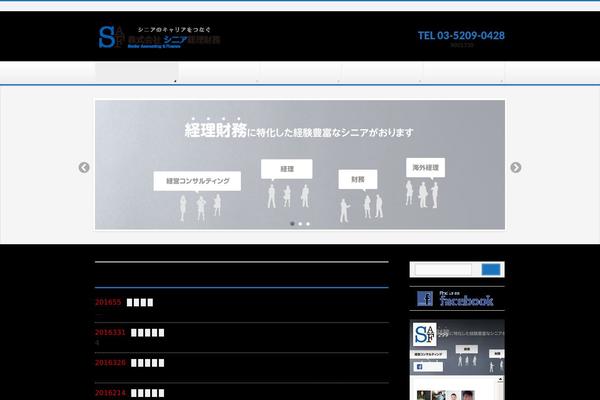Screen dimensions: 600x400
Task: Click the TEL 03-5209-0428 phone number
Action: [x=461, y=36]
